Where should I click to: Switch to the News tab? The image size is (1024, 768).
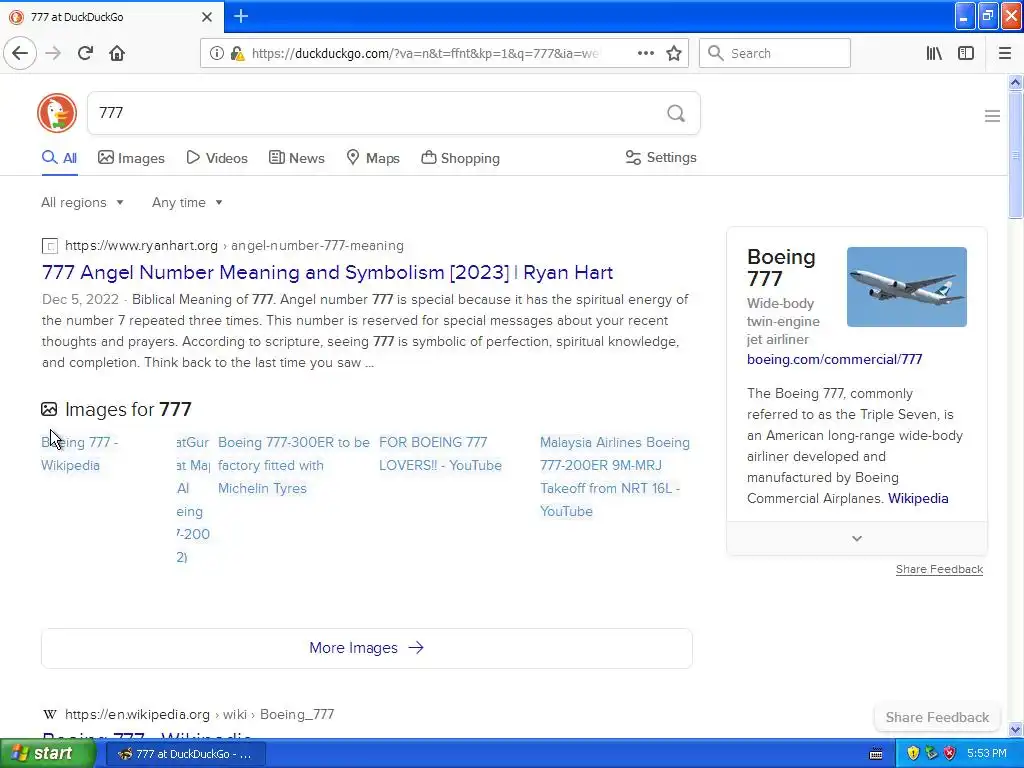coord(296,158)
